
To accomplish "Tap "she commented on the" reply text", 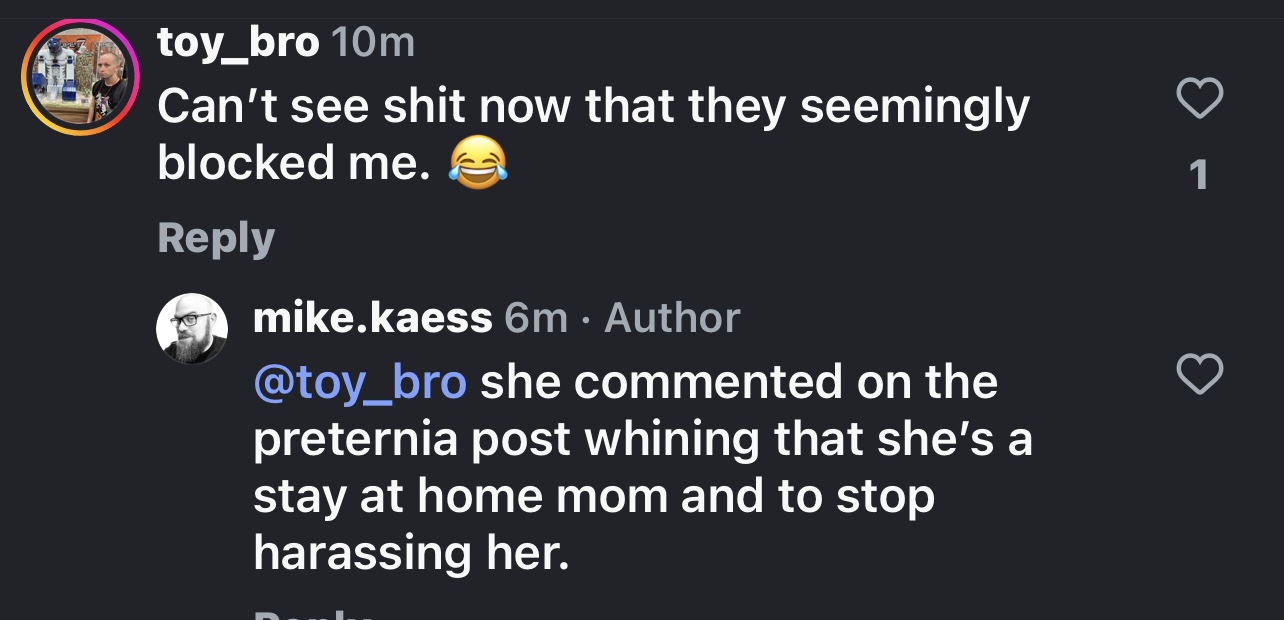I will 739,382.
